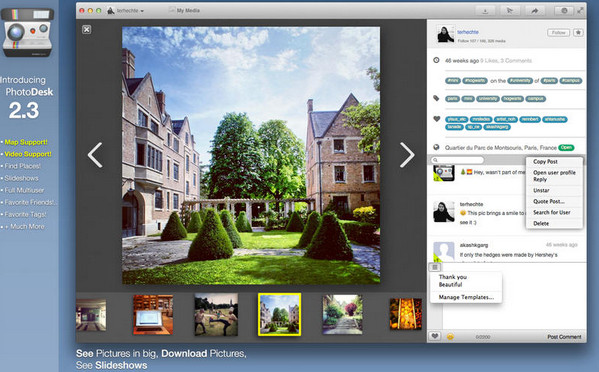The width and height of the screenshot is (599, 372).
Task: Click the university tag pill in tag row
Action: 488,99
